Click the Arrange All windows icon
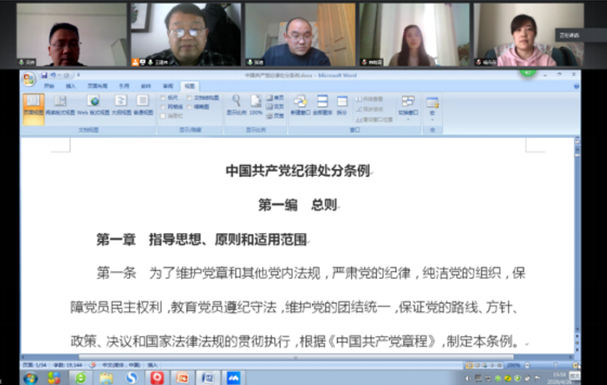The image size is (607, 385). pos(322,104)
